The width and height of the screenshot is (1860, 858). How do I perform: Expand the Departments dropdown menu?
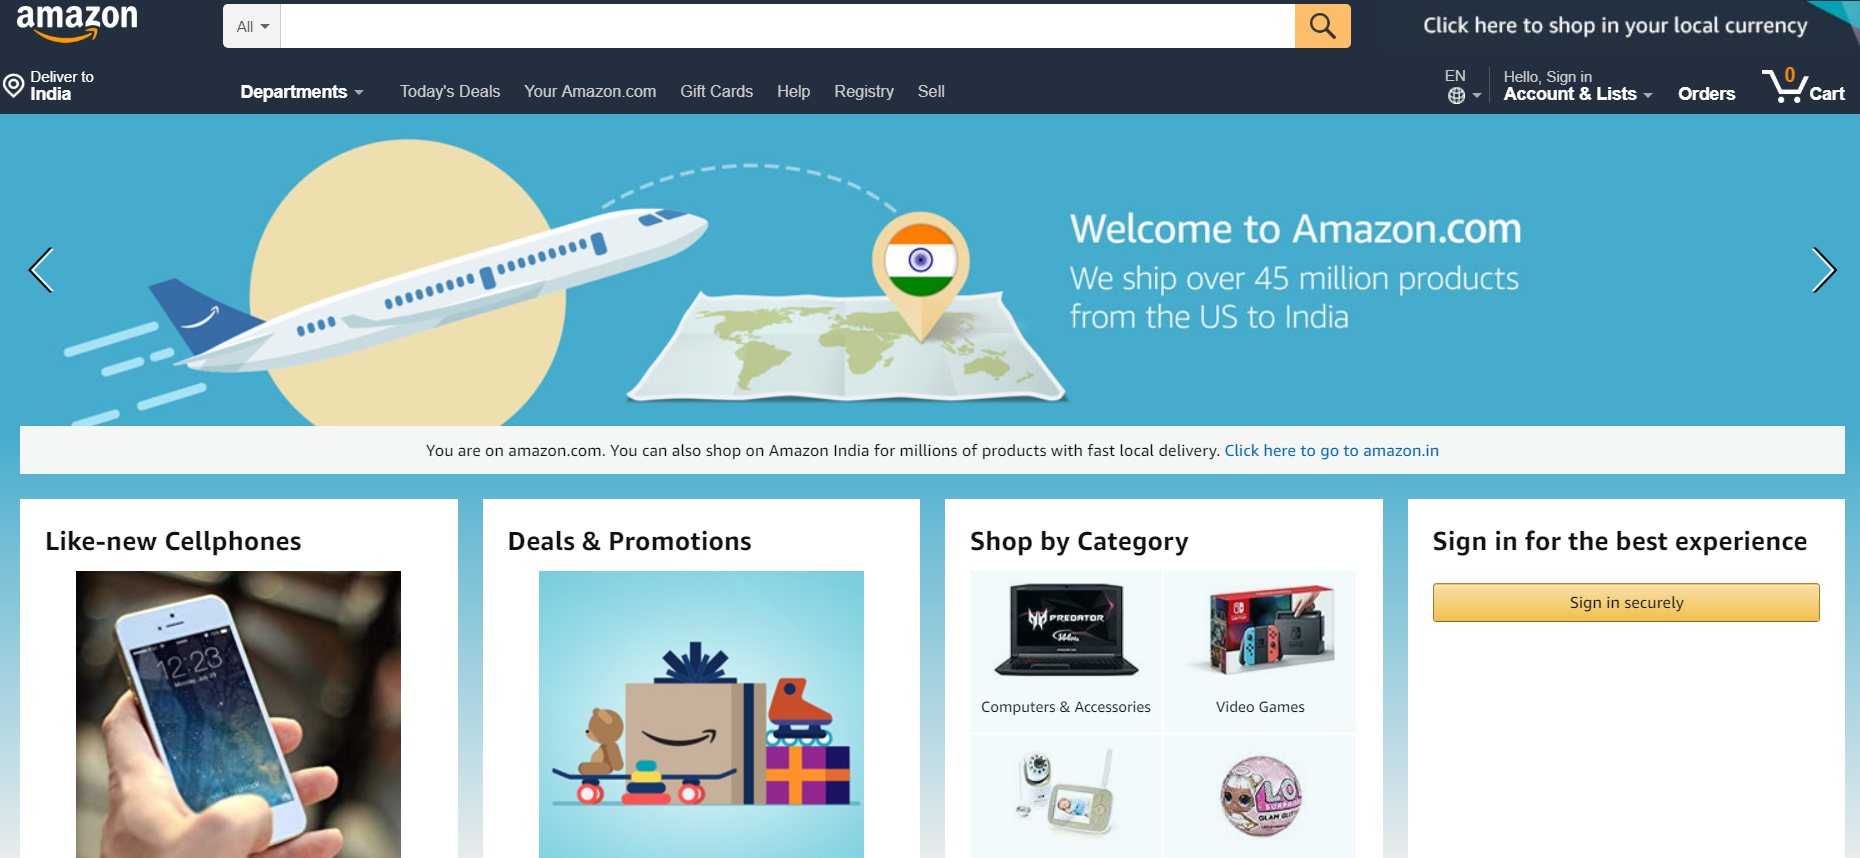[x=301, y=92]
